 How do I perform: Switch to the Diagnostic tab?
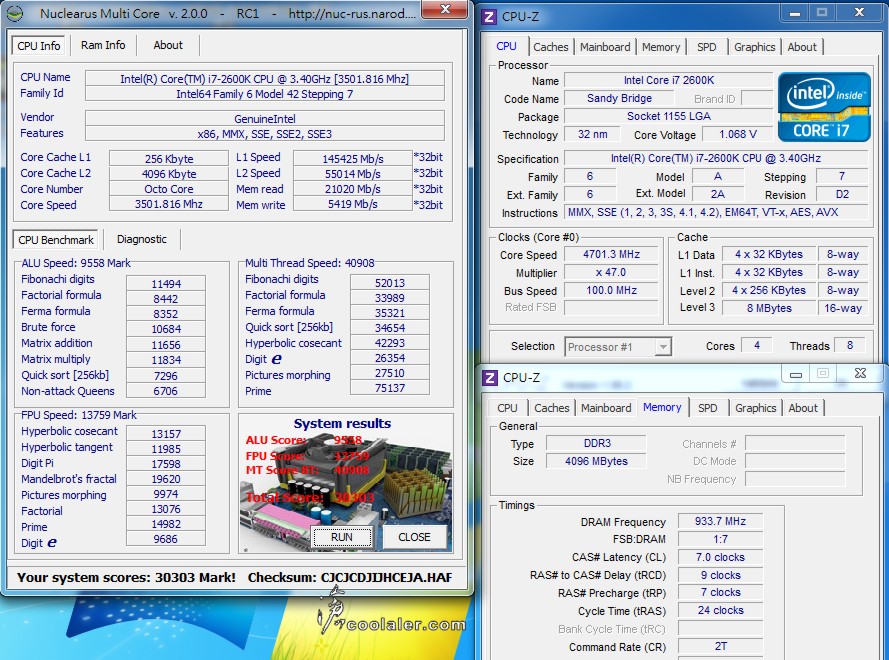click(142, 239)
